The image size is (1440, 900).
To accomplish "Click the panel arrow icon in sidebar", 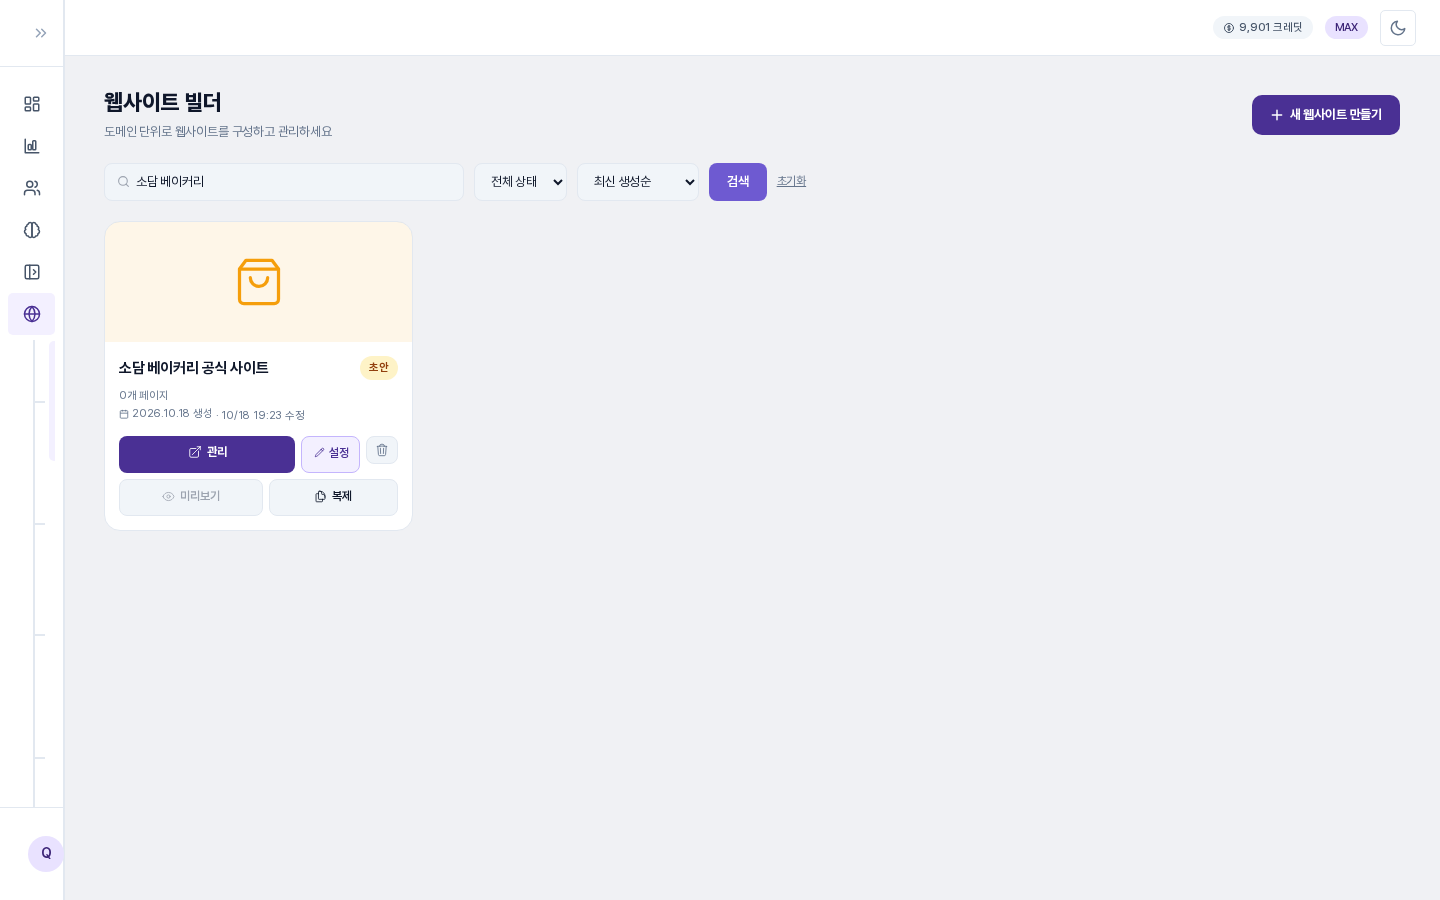I will click(32, 272).
